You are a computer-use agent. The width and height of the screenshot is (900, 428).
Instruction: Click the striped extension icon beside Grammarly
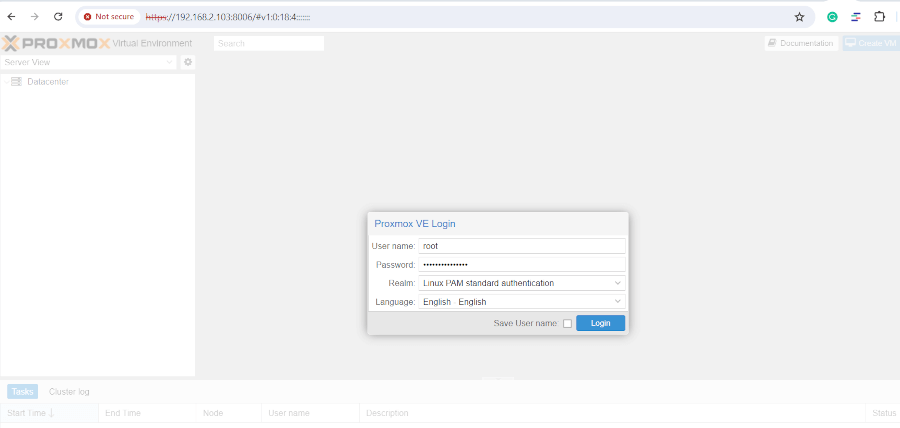click(856, 17)
